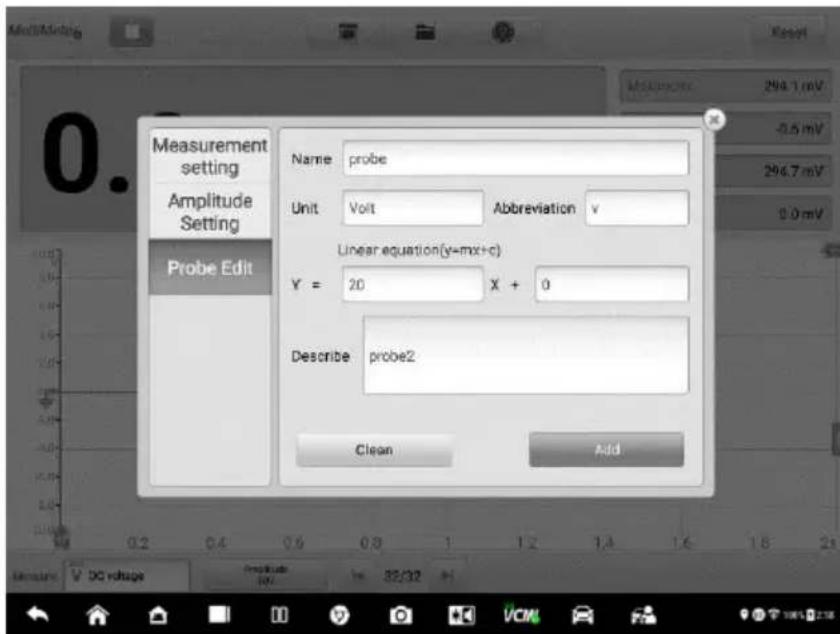Image resolution: width=840 pixels, height=634 pixels.
Task: Tap the remote service car-person icon
Action: [643, 615]
